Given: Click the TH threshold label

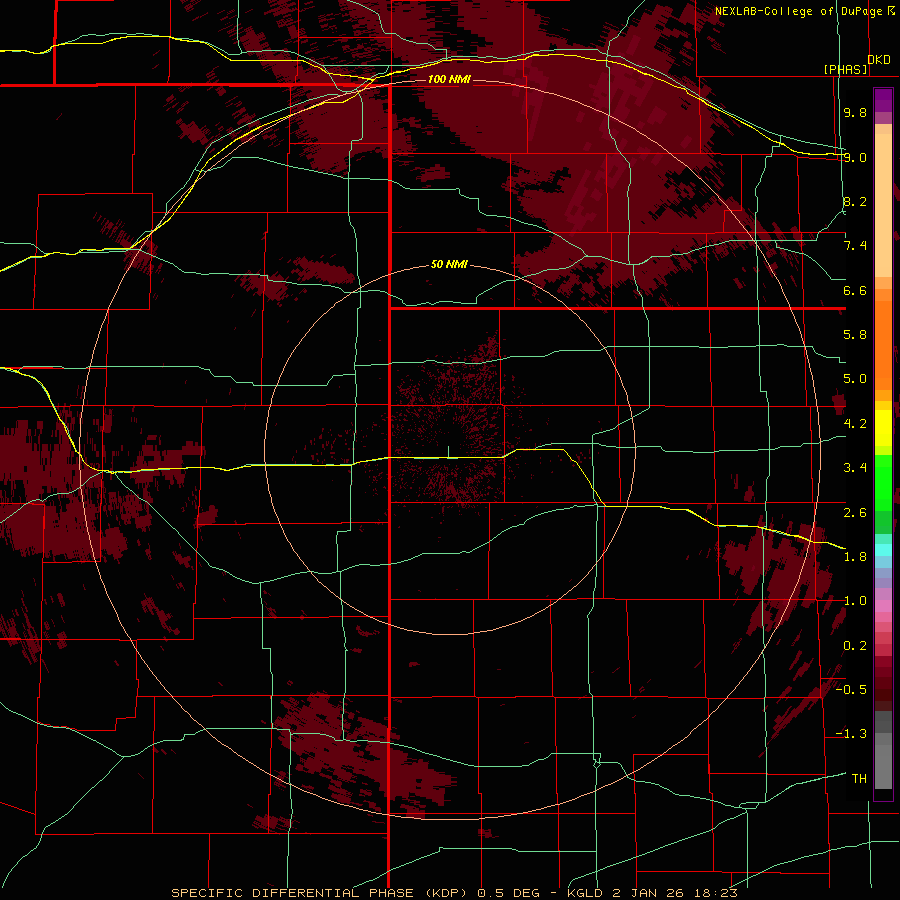Looking at the screenshot, I should 859,779.
